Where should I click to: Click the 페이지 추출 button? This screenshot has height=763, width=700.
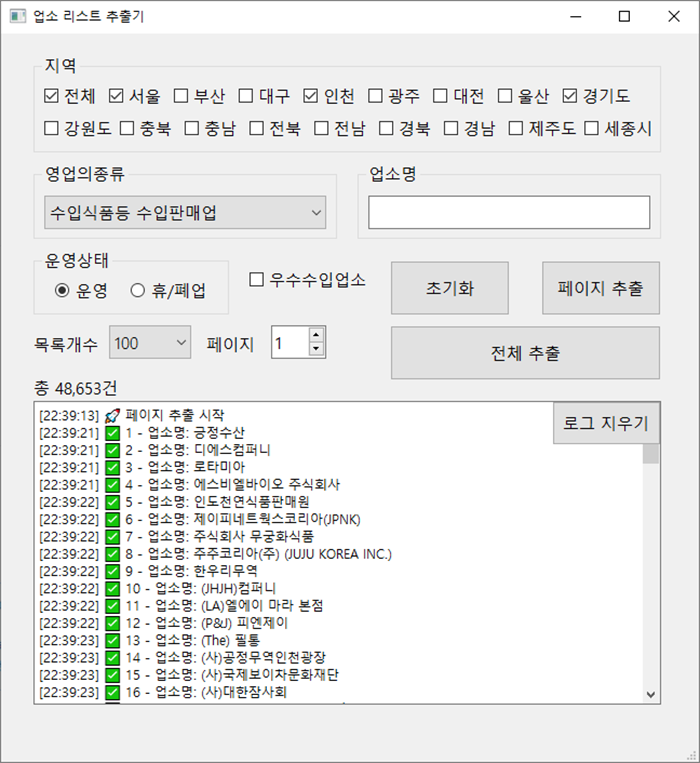pyautogui.click(x=601, y=288)
